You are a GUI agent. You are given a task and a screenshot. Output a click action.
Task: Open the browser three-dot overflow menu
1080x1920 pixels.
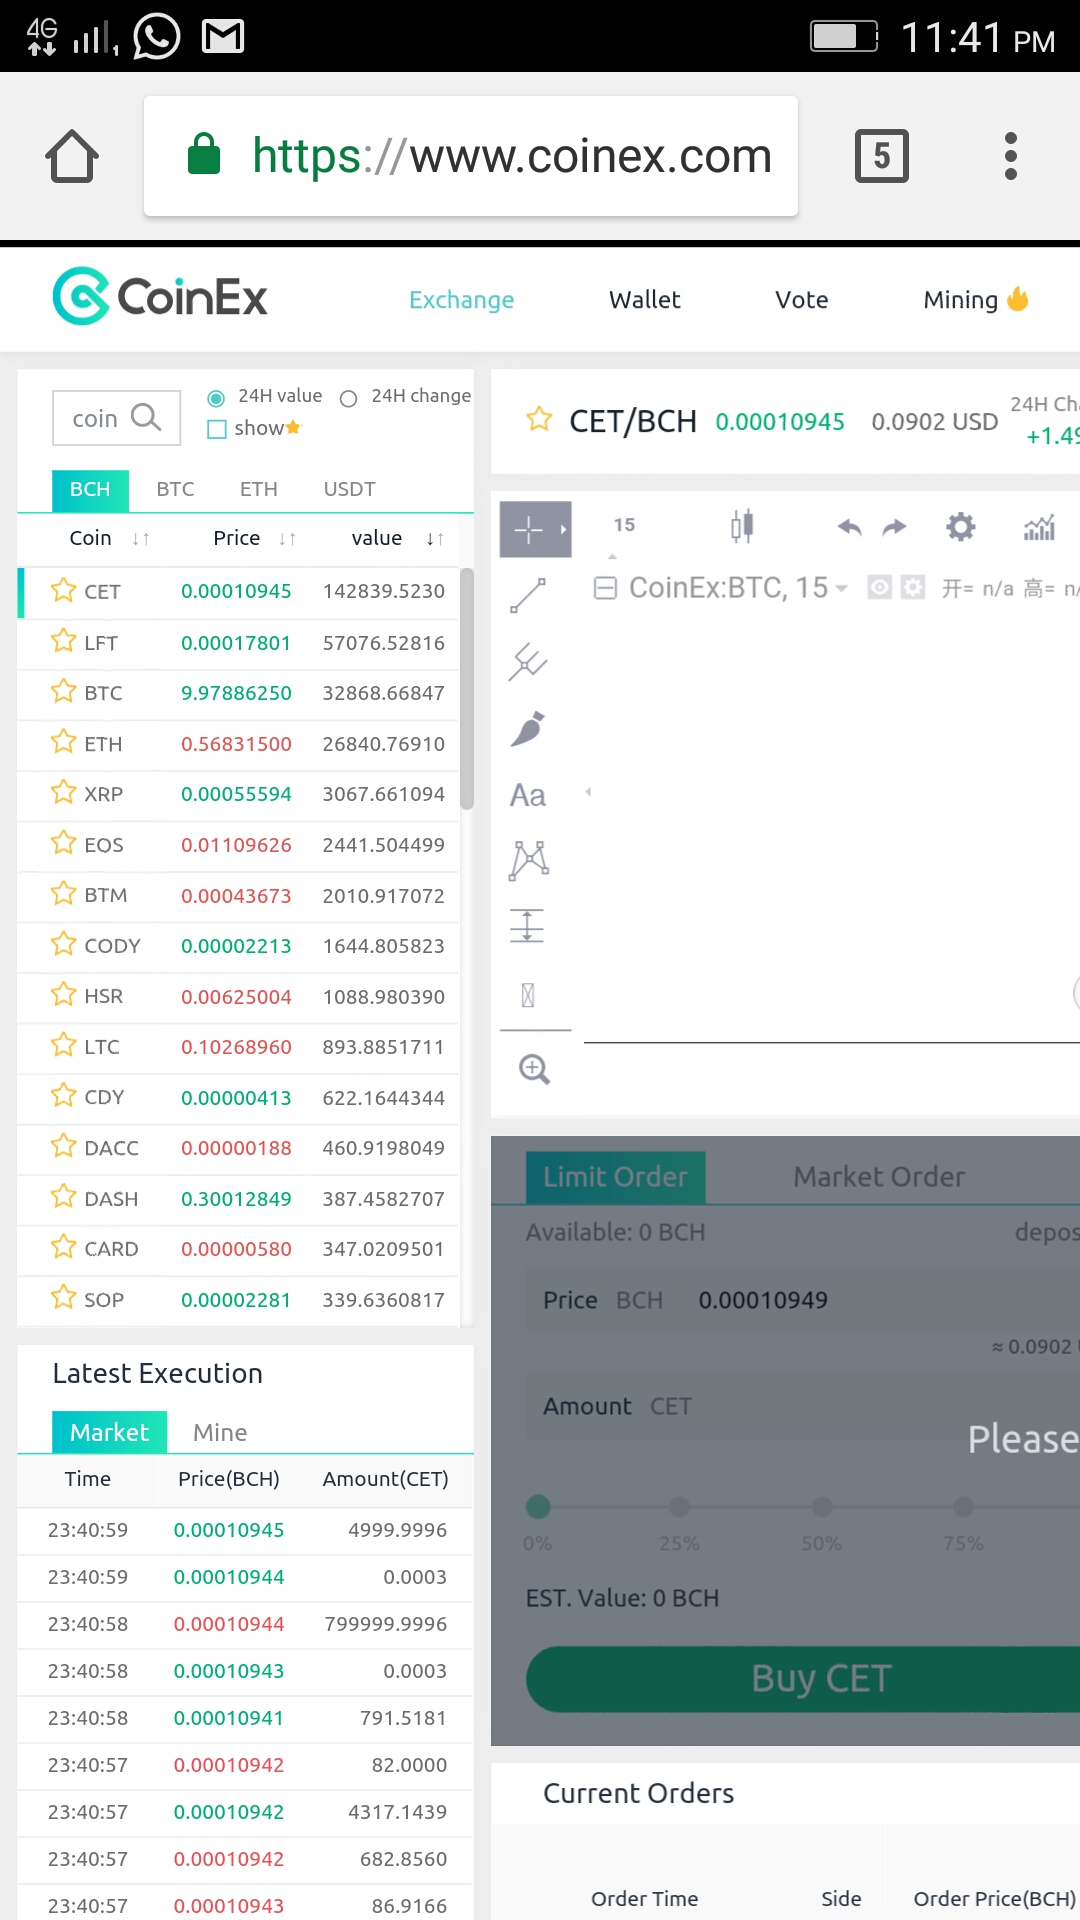tap(1010, 156)
